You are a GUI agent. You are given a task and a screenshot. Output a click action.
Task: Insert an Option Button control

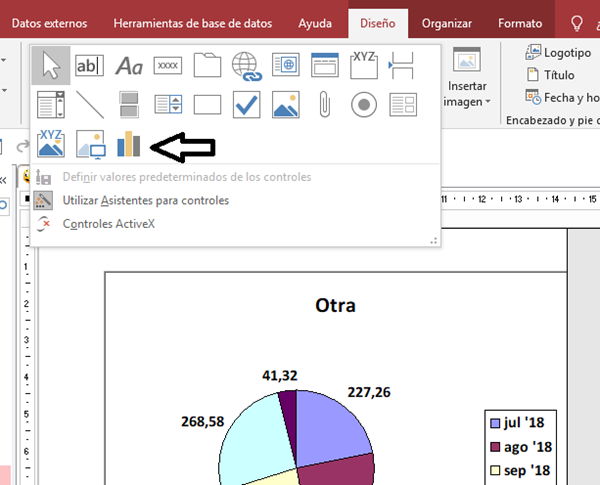click(x=363, y=104)
